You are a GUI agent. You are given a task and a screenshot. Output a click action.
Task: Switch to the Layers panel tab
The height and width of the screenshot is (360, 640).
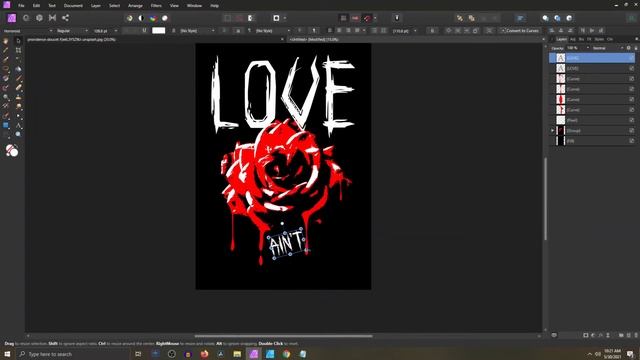click(x=562, y=39)
